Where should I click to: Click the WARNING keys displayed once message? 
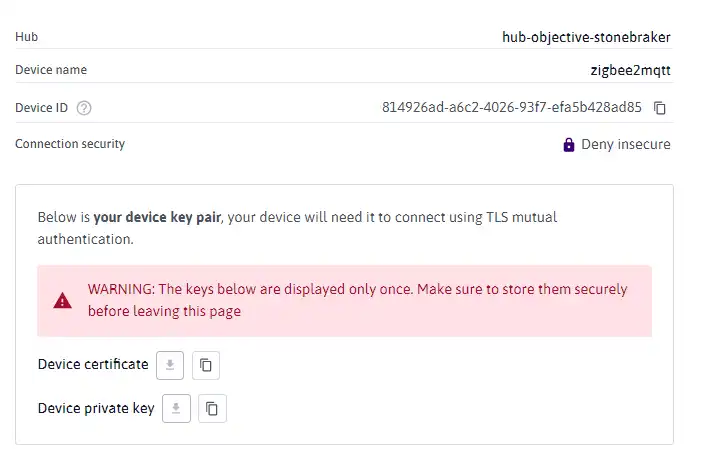pyautogui.click(x=357, y=300)
